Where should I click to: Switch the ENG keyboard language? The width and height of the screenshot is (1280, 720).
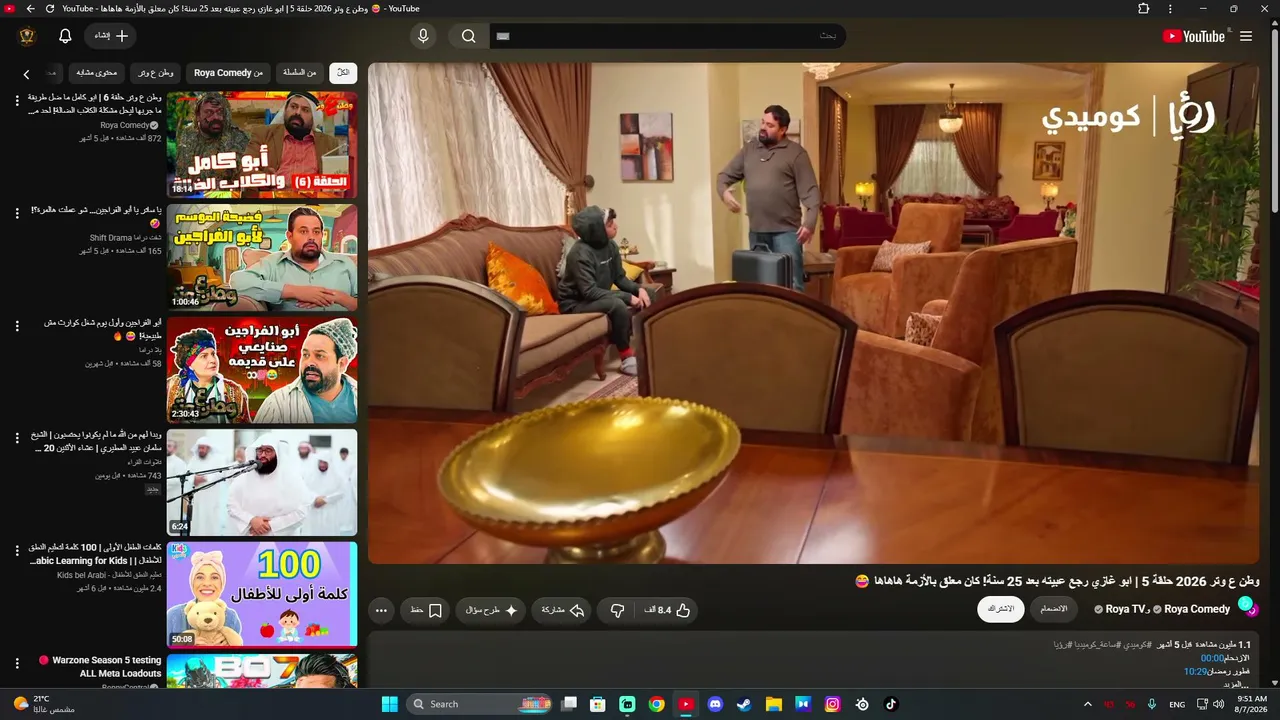coord(1177,704)
